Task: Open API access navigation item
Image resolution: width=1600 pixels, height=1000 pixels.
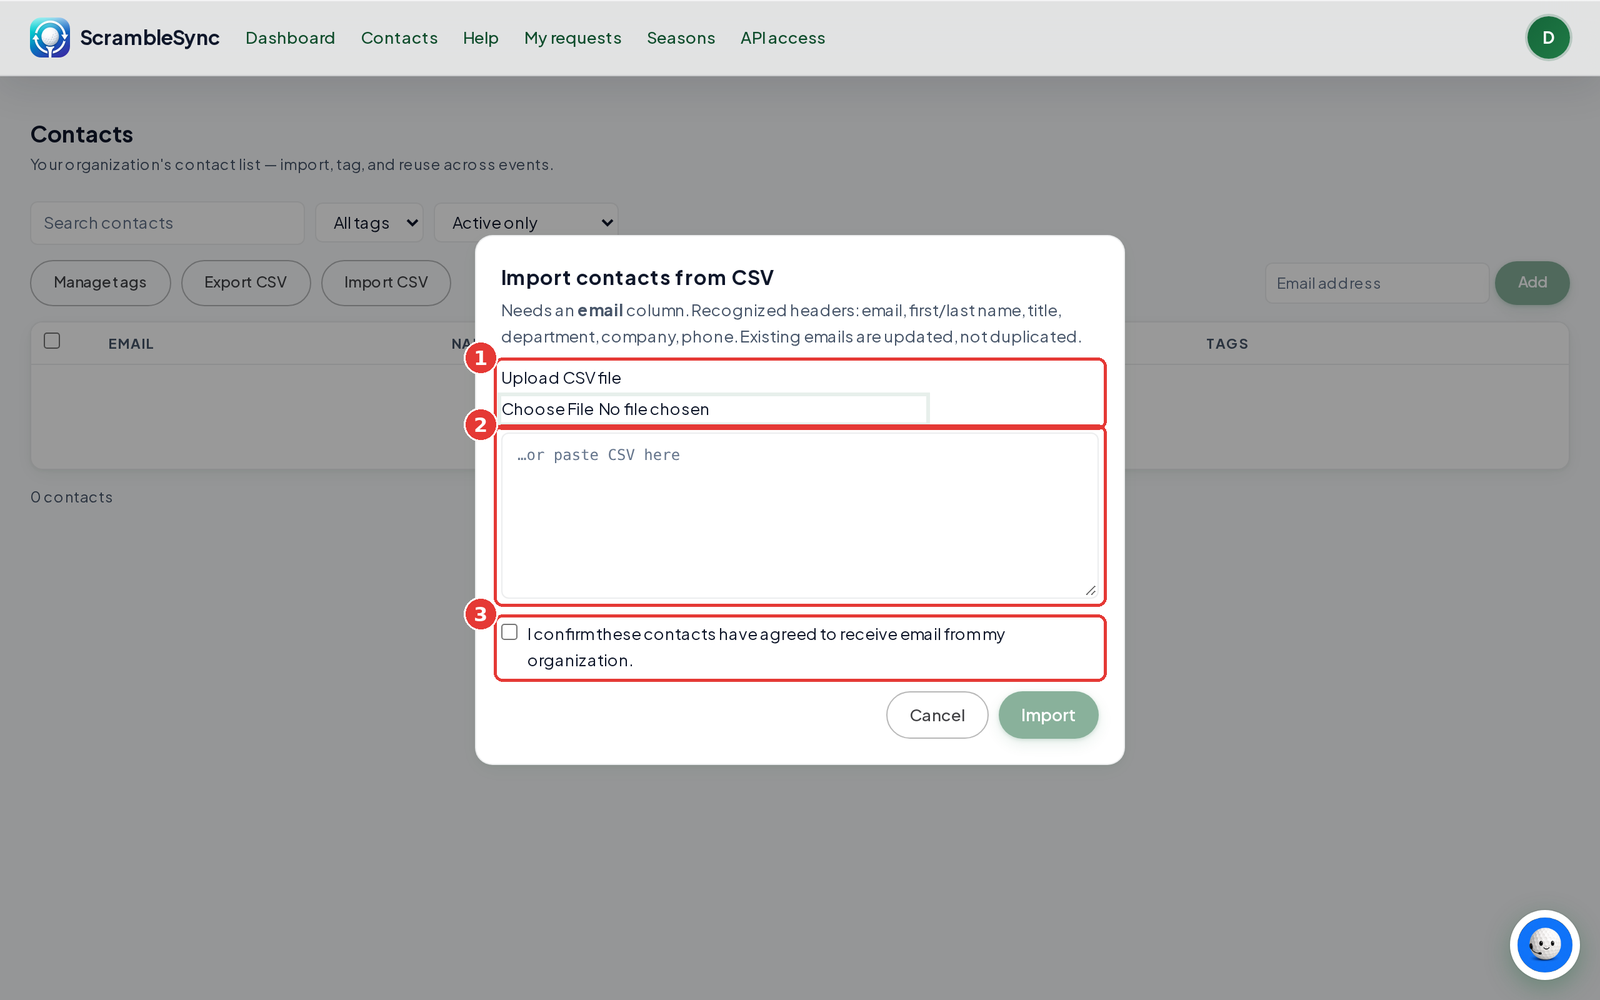Action: click(x=783, y=38)
